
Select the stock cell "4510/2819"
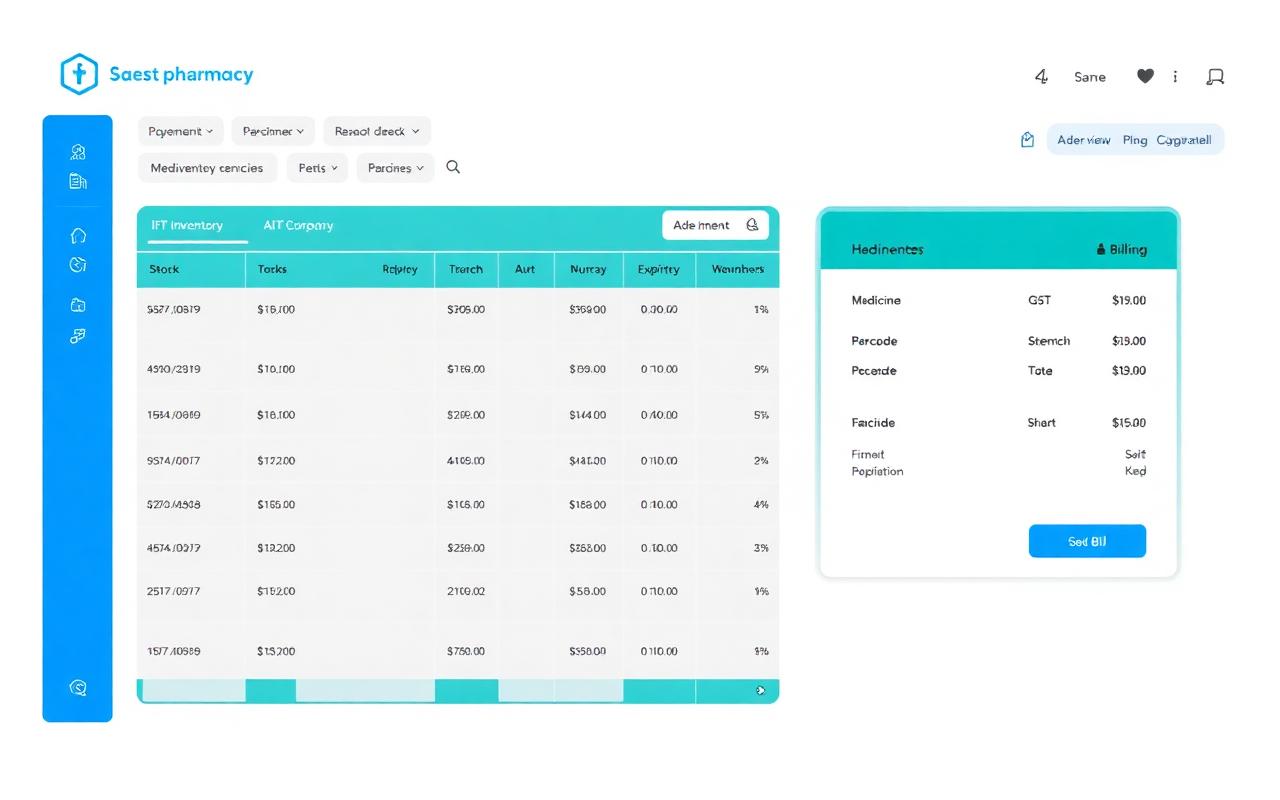tap(174, 369)
